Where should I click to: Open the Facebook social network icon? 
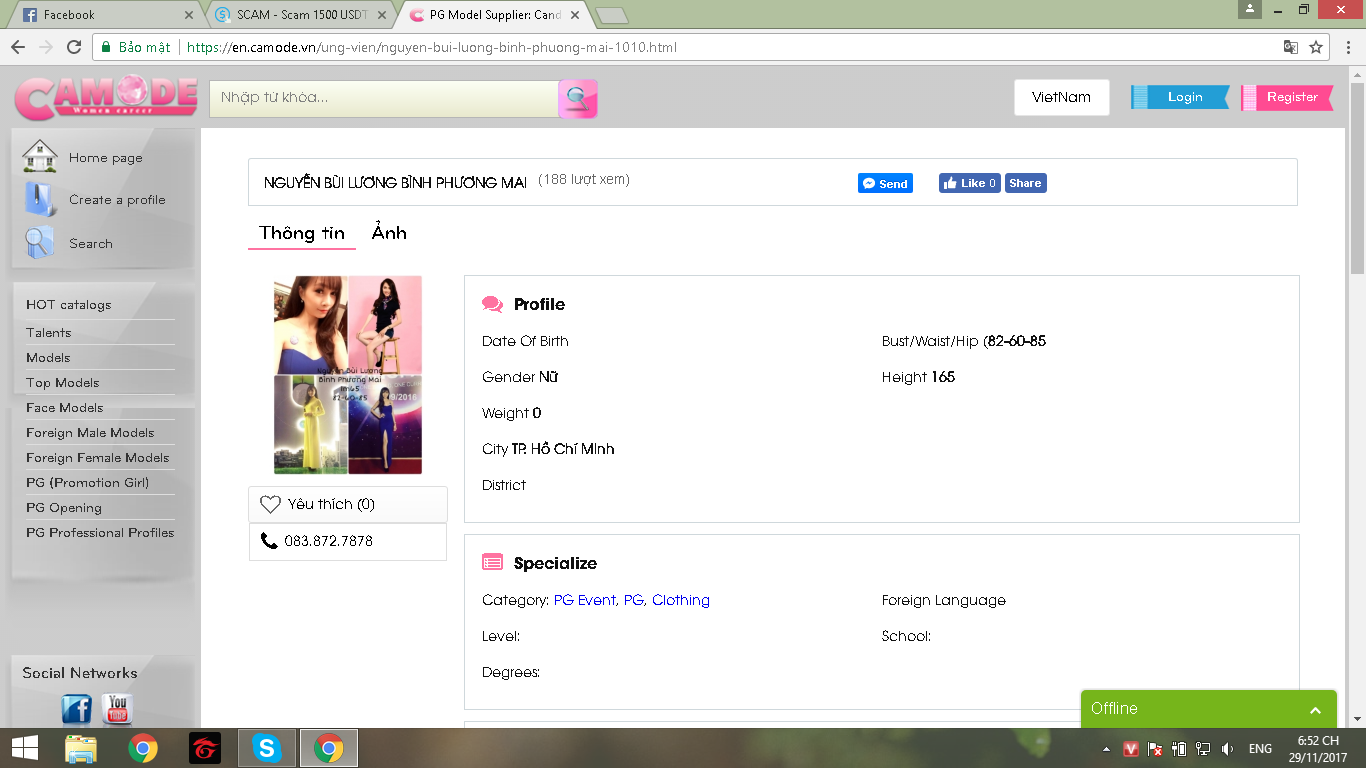[77, 710]
